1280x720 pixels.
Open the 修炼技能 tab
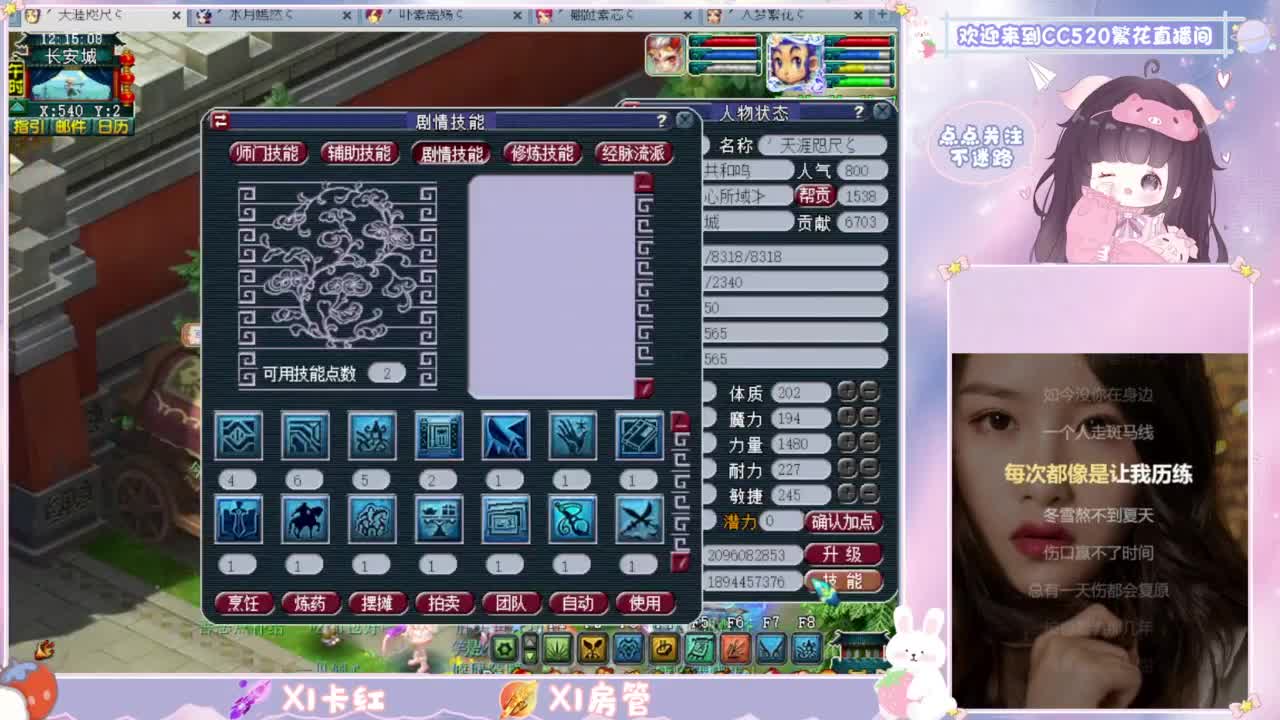[543, 153]
